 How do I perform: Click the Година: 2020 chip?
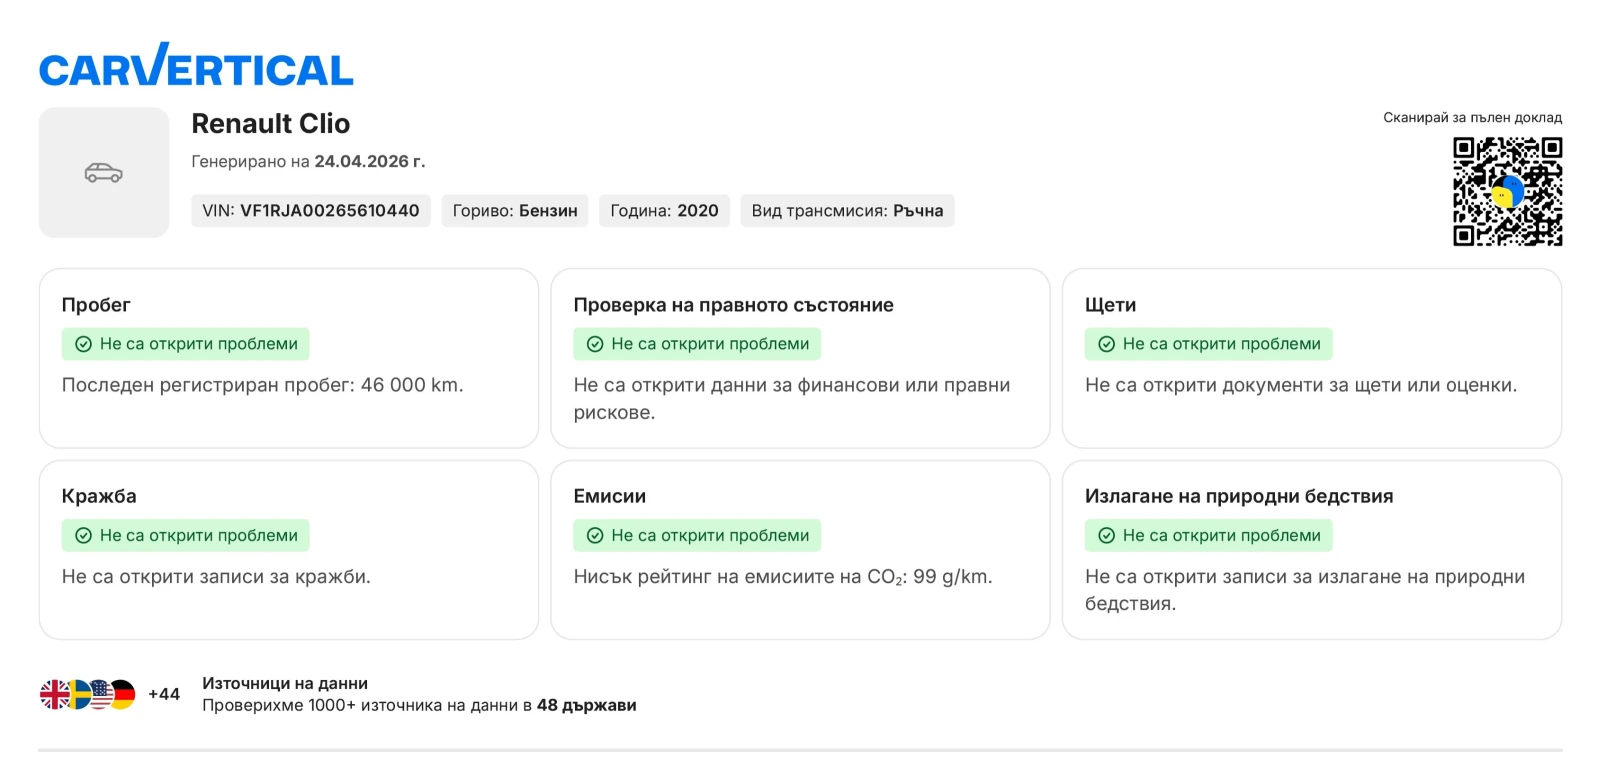click(x=664, y=211)
